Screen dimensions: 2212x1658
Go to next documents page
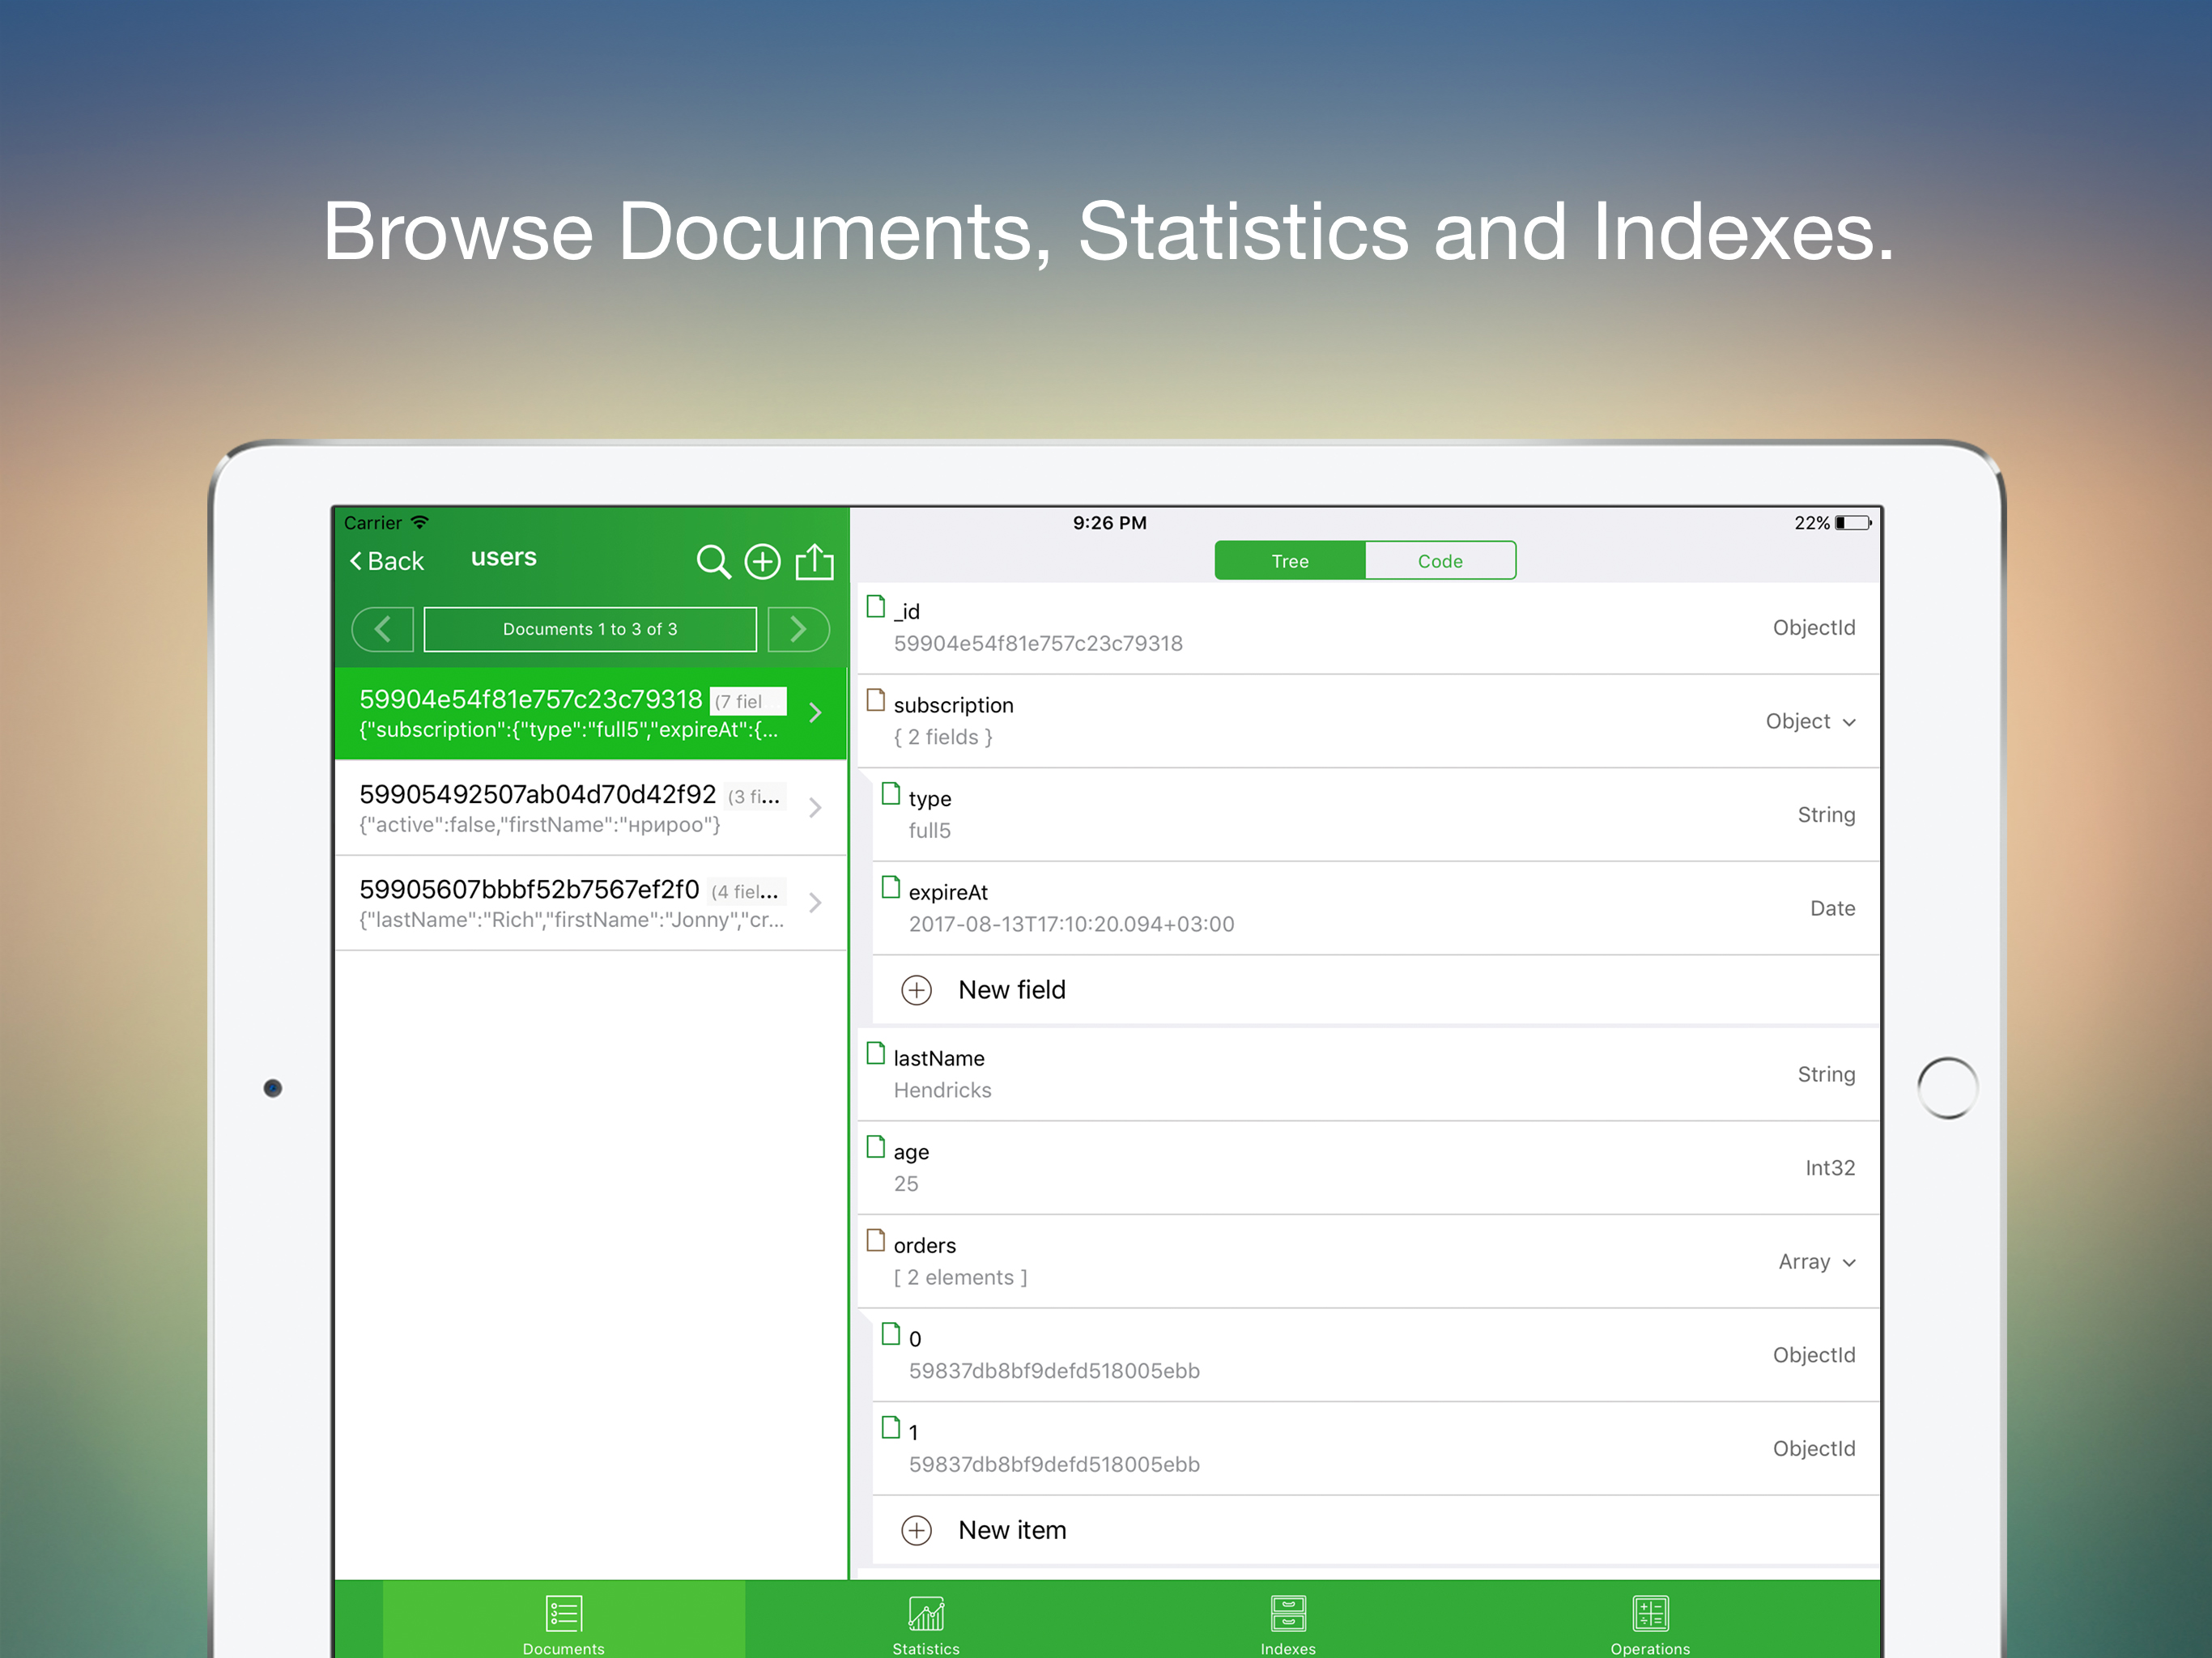tap(798, 629)
